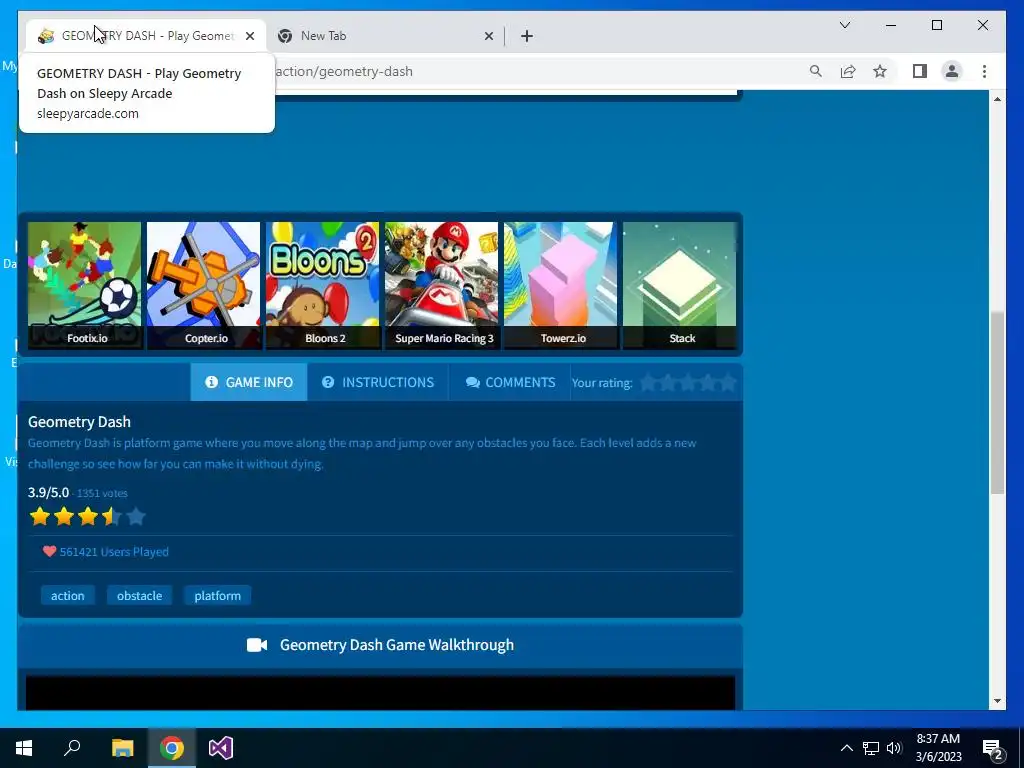
Task: Click the Geometry Dash title heading
Action: [80, 422]
